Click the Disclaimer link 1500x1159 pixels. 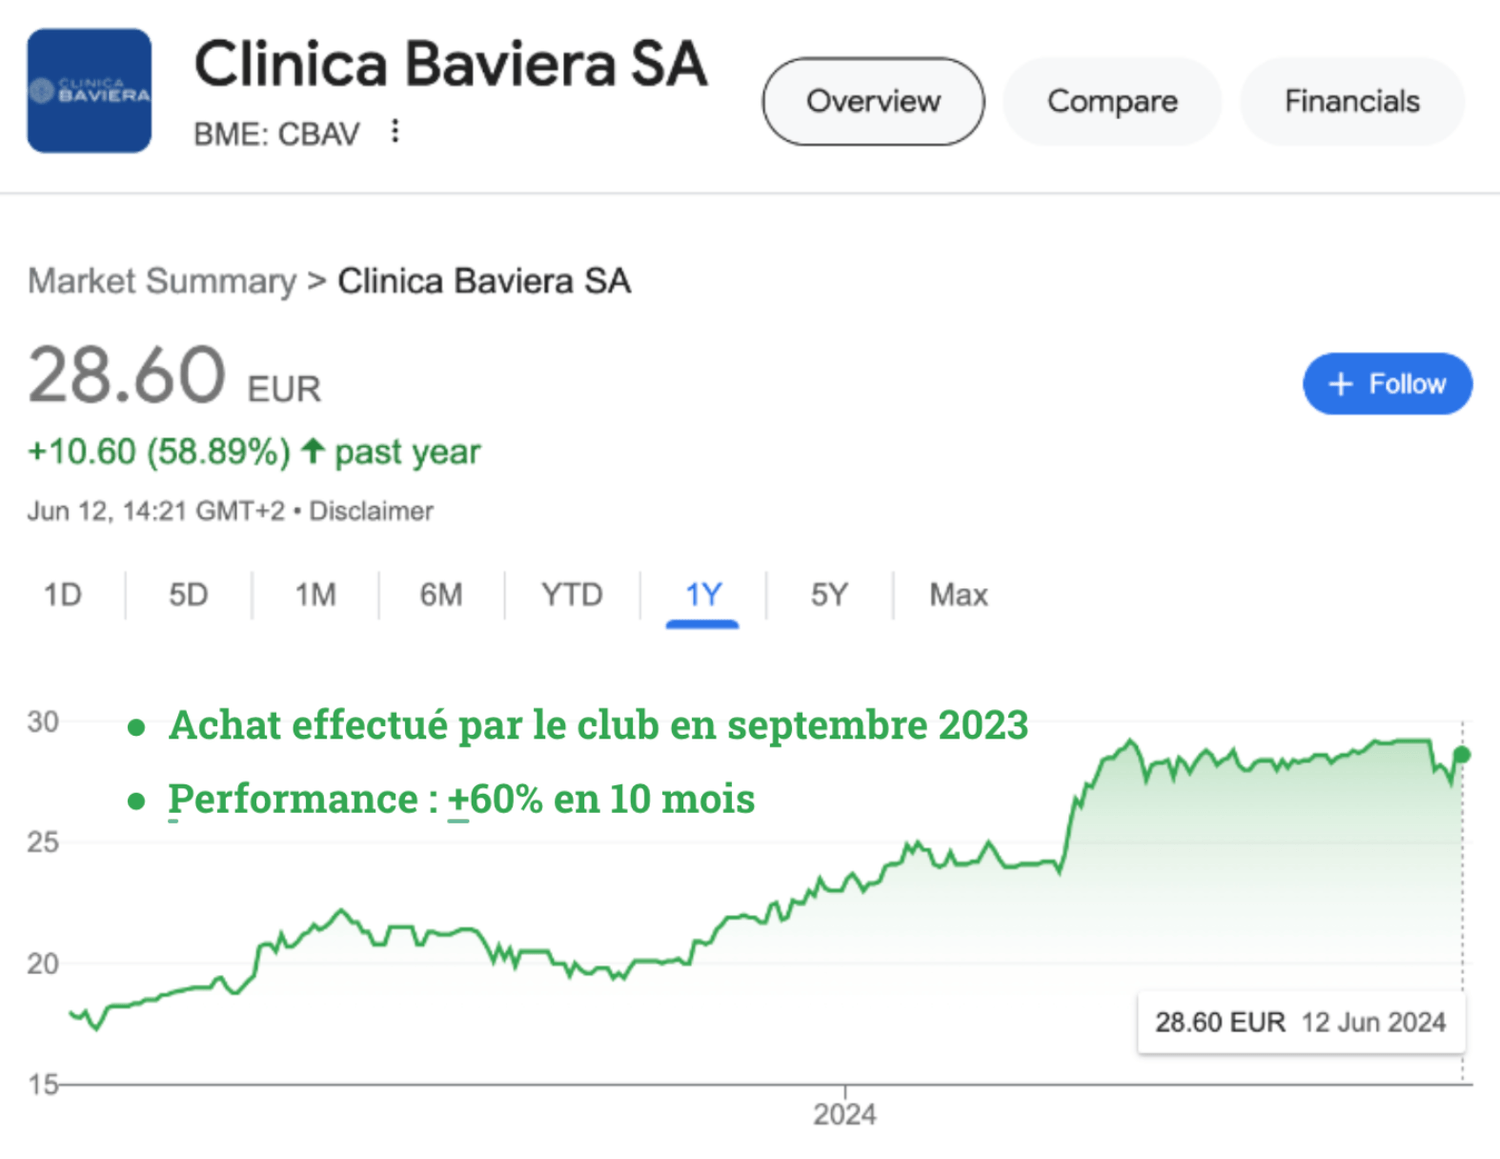coord(371,511)
